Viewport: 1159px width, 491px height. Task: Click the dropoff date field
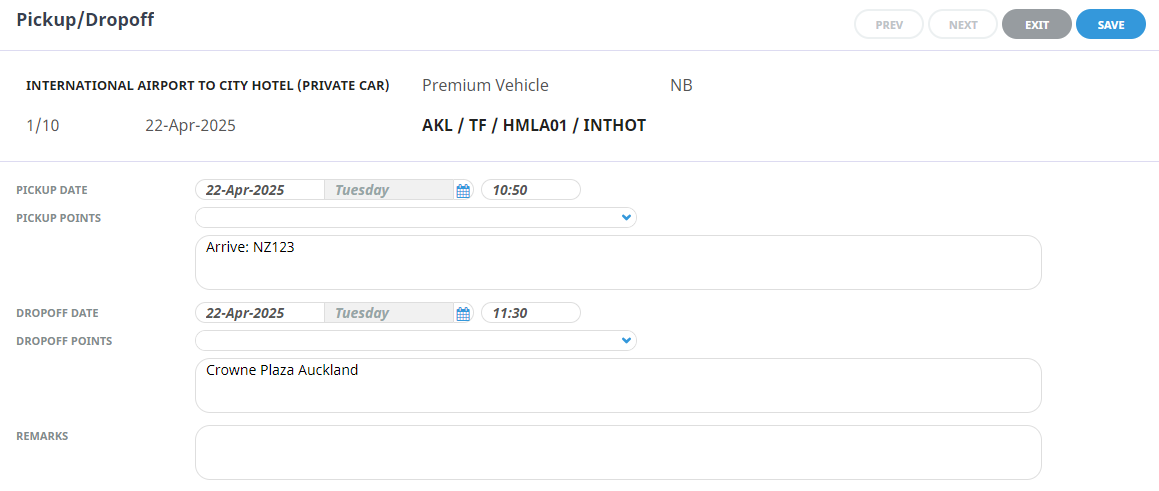[259, 313]
